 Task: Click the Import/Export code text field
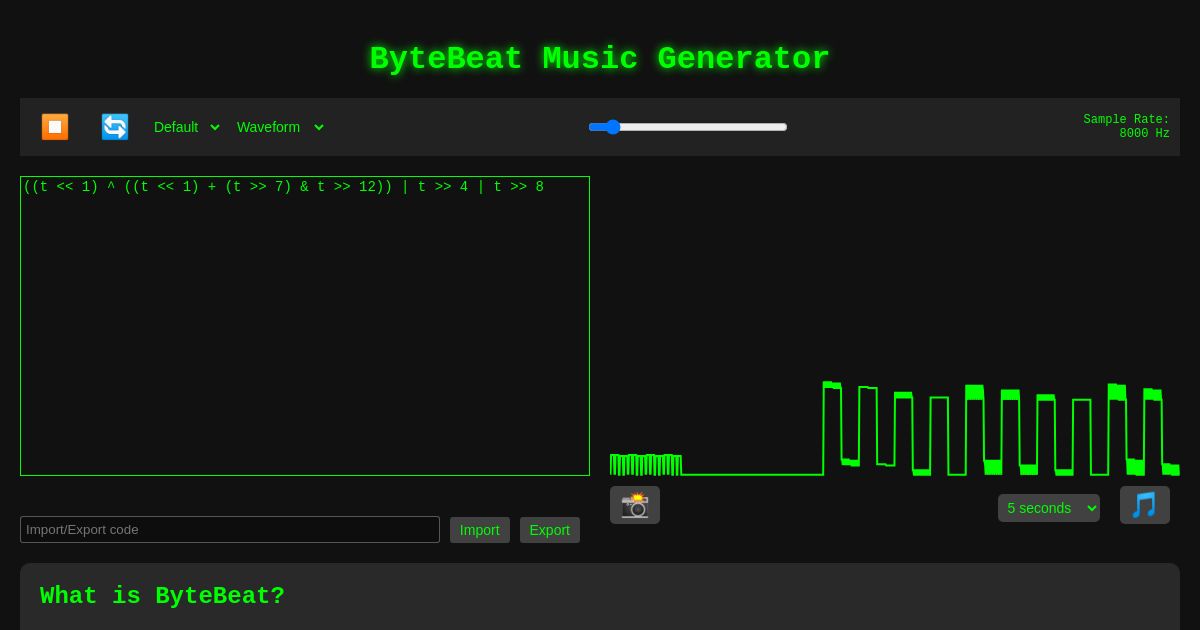(230, 529)
